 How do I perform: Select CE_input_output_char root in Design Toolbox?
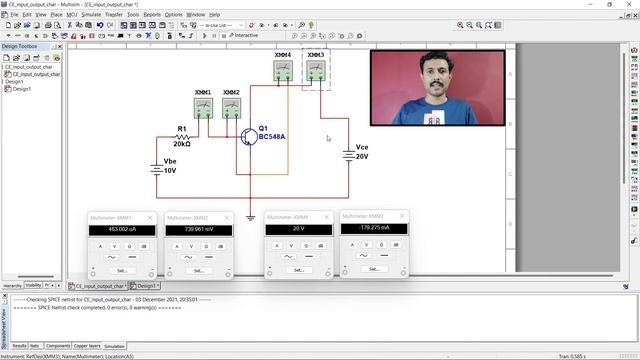point(29,67)
